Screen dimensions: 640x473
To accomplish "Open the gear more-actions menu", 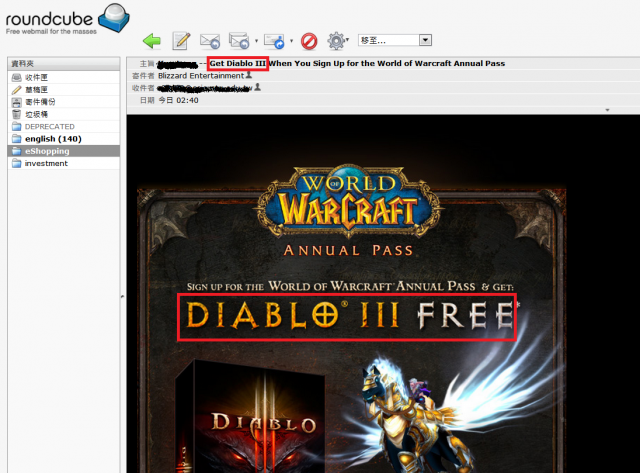I will 338,40.
